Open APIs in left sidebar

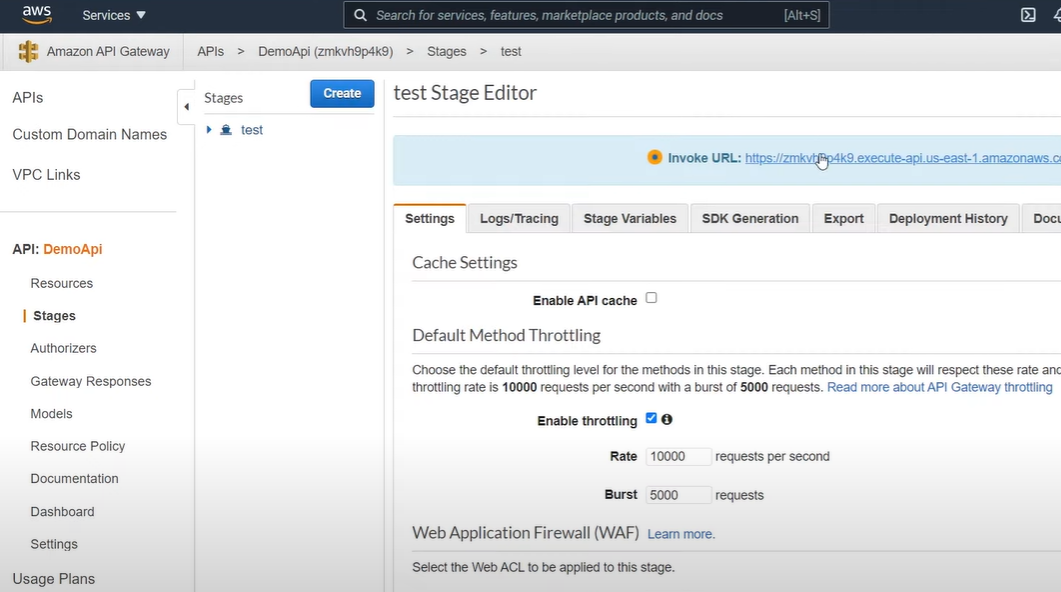point(28,97)
